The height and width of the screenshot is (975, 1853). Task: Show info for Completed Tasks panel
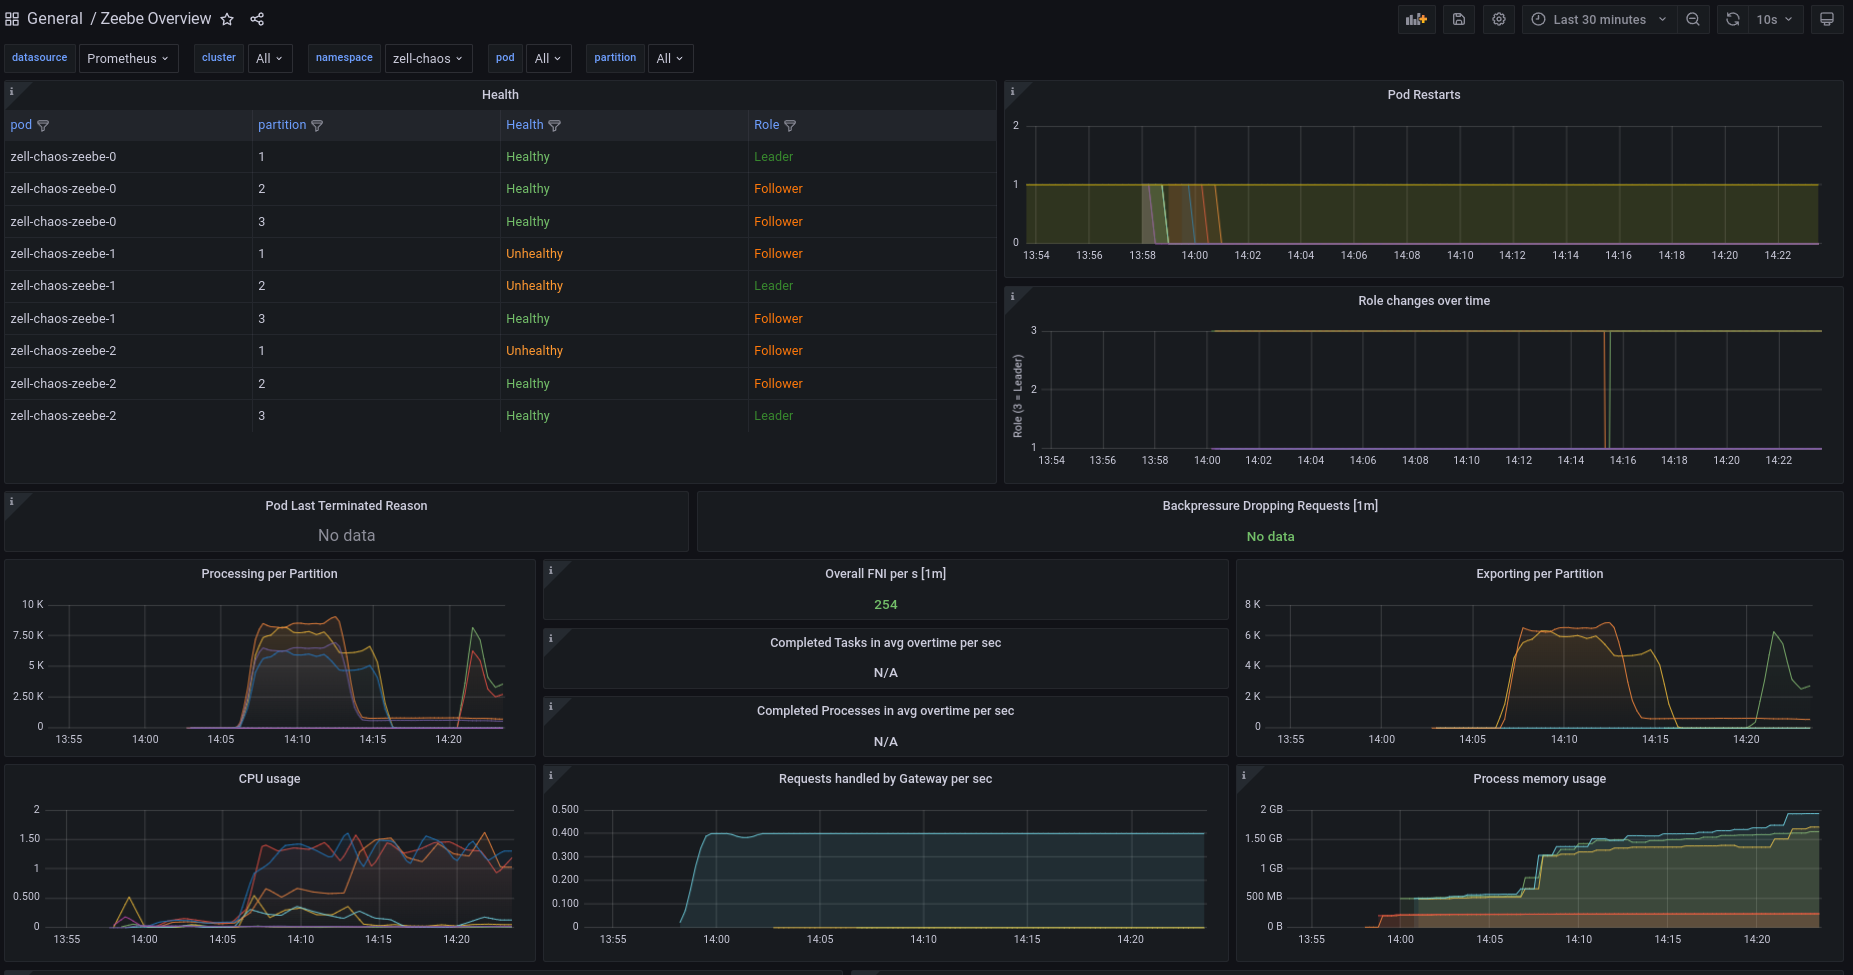pos(551,638)
